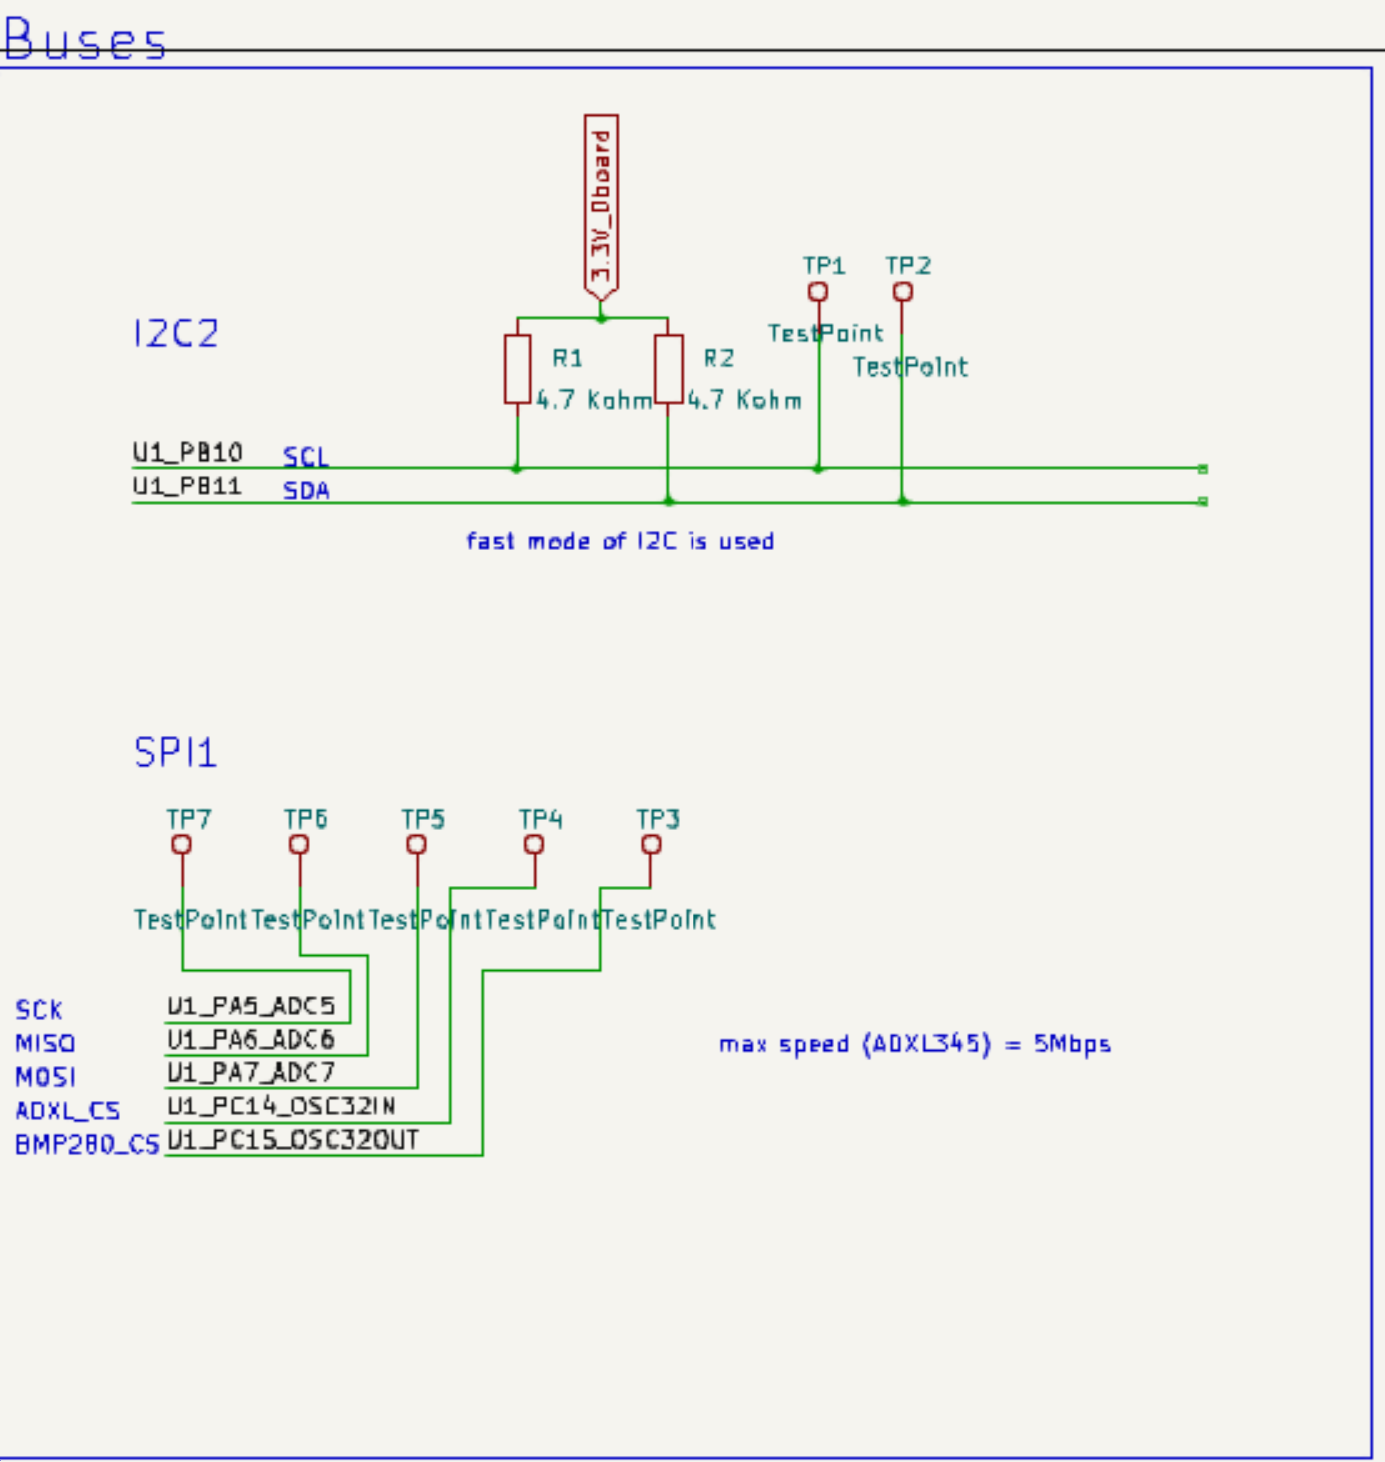Select the I2C2 section heading
The width and height of the screenshot is (1385, 1462).
tap(176, 333)
